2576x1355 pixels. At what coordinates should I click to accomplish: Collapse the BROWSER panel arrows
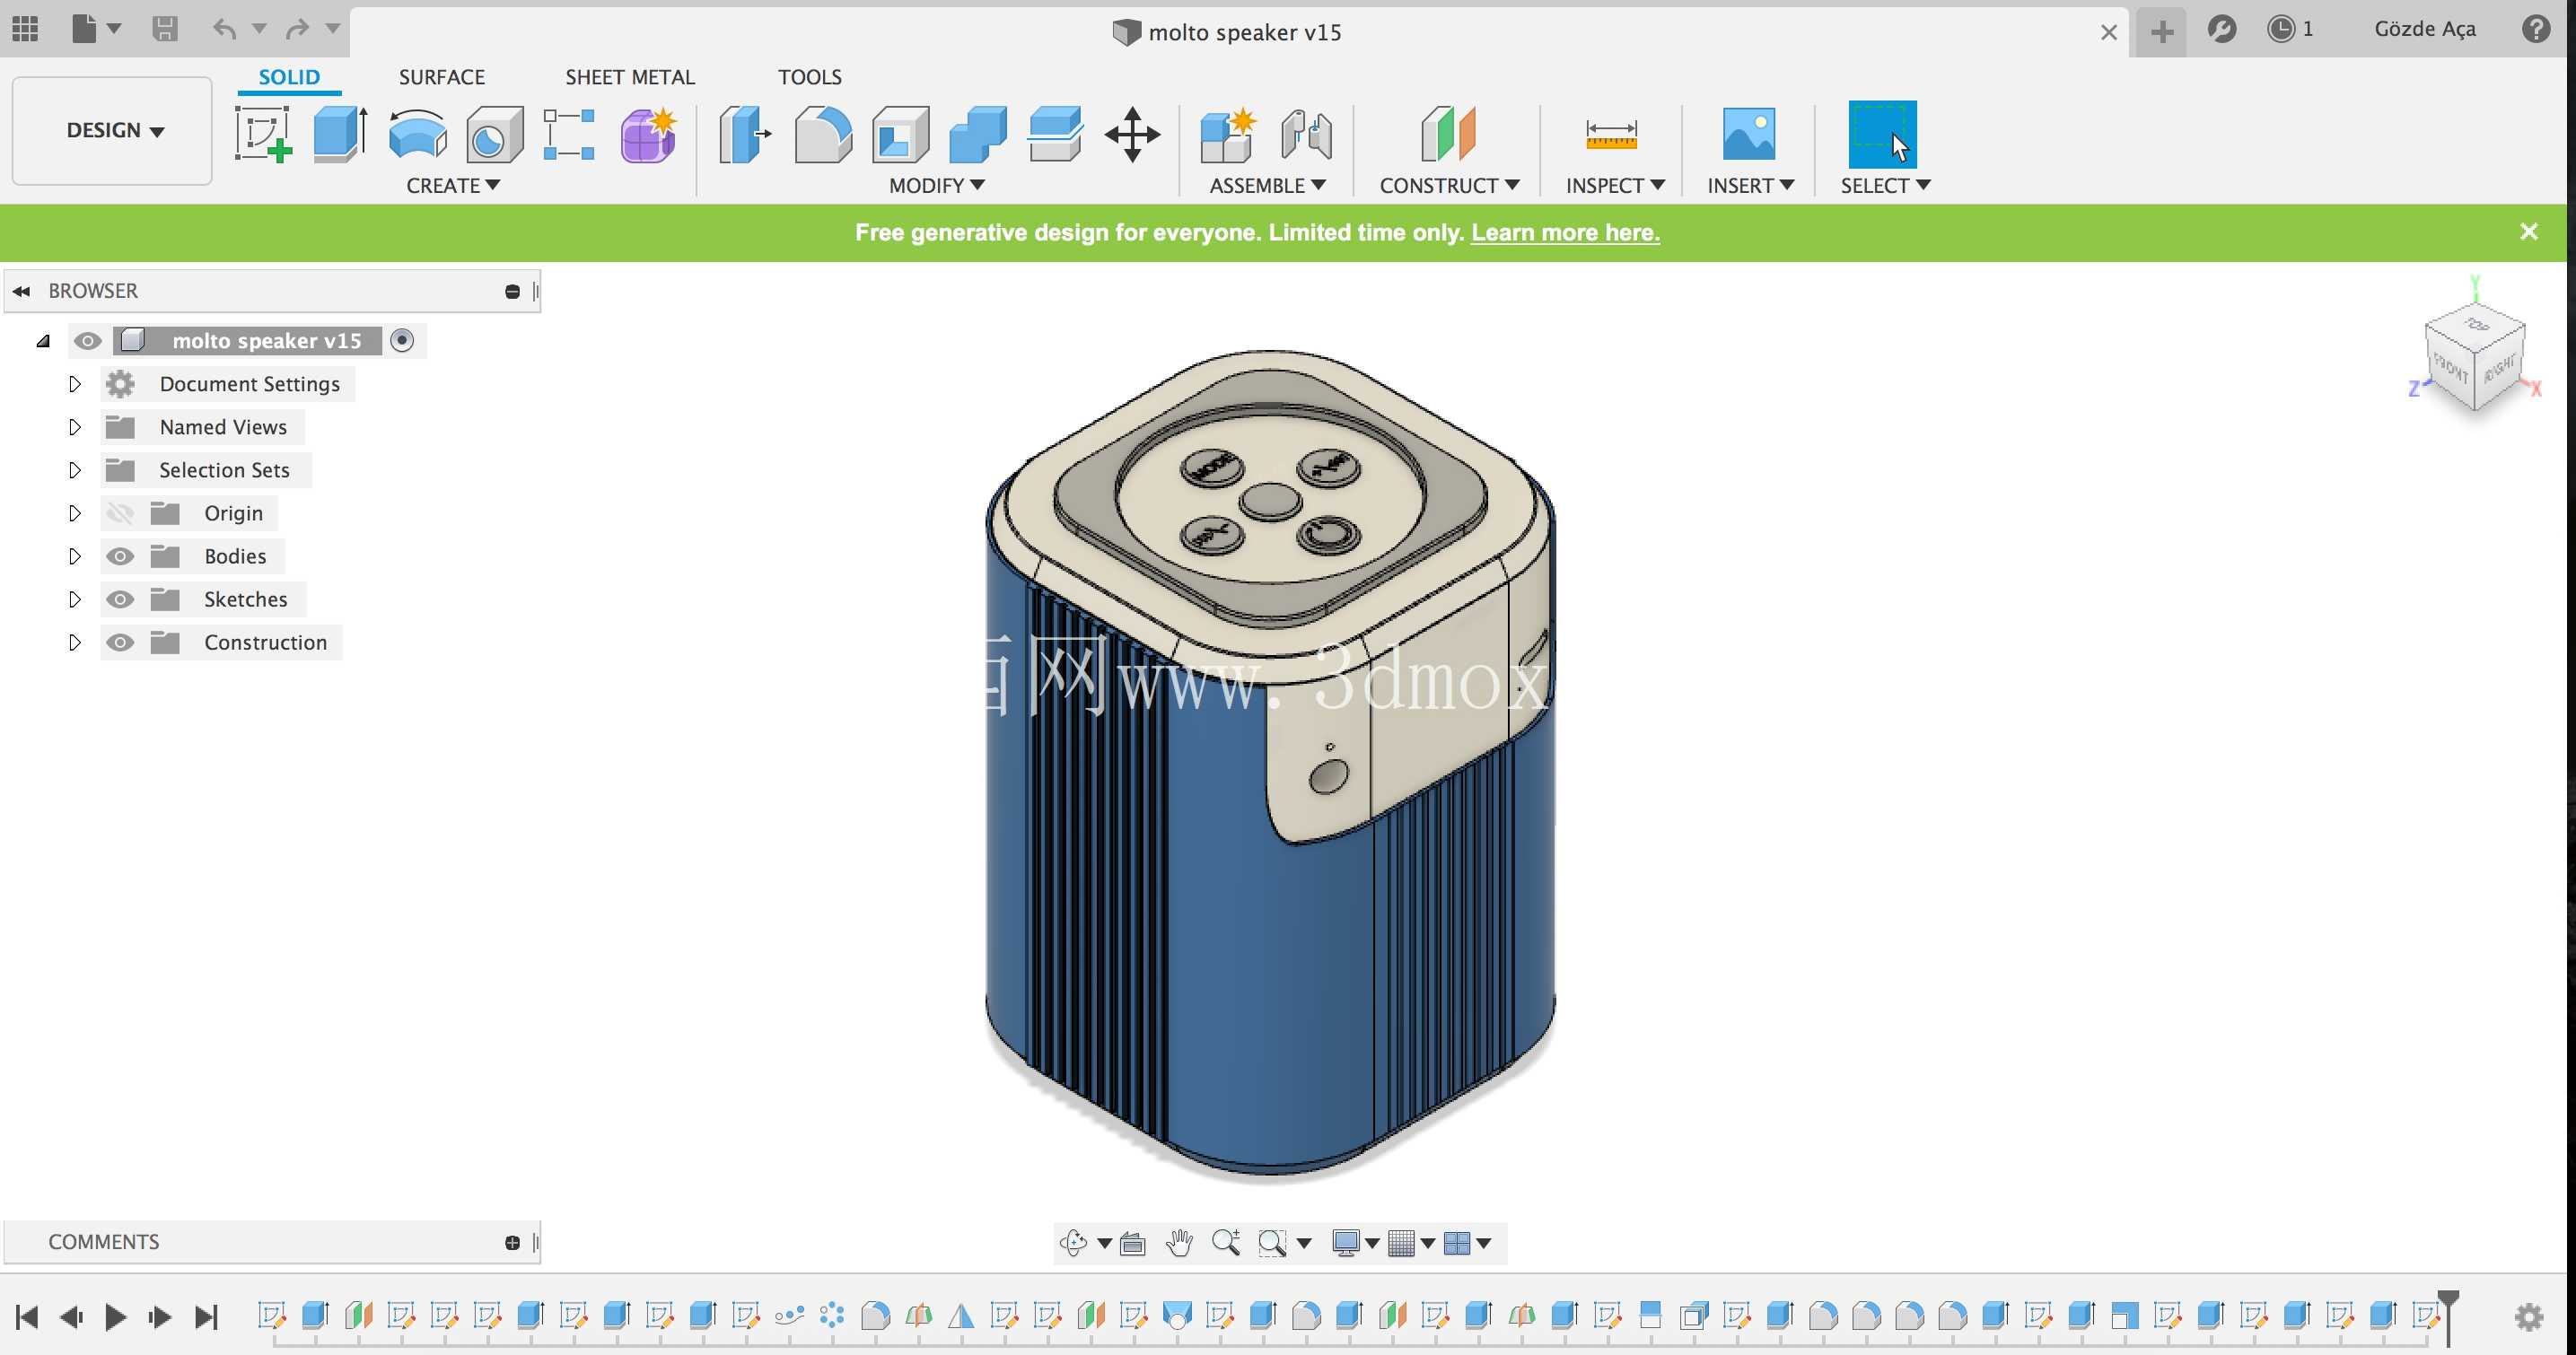(x=21, y=291)
